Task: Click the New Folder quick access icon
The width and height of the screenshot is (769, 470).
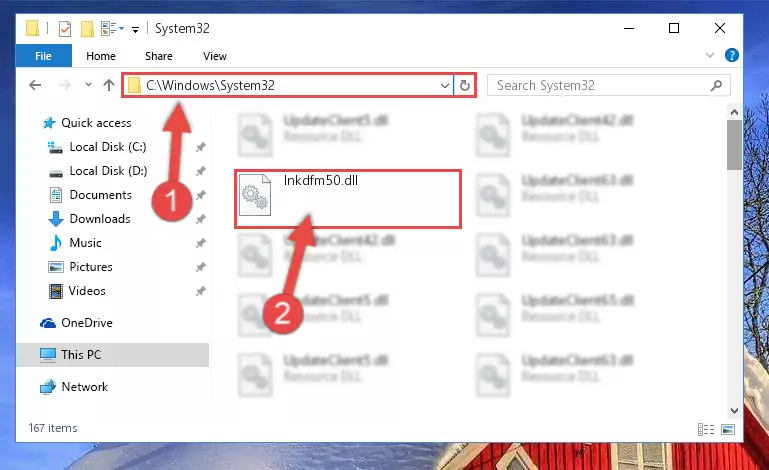Action: (87, 29)
